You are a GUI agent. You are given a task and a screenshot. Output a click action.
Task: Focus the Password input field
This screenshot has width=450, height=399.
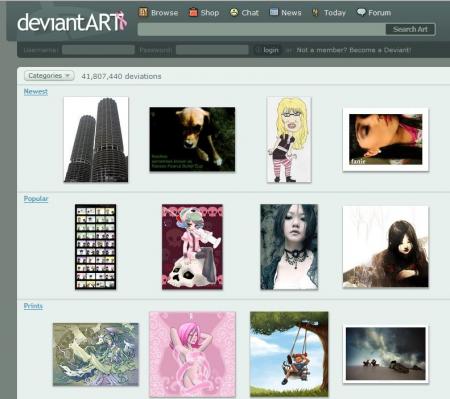(212, 50)
